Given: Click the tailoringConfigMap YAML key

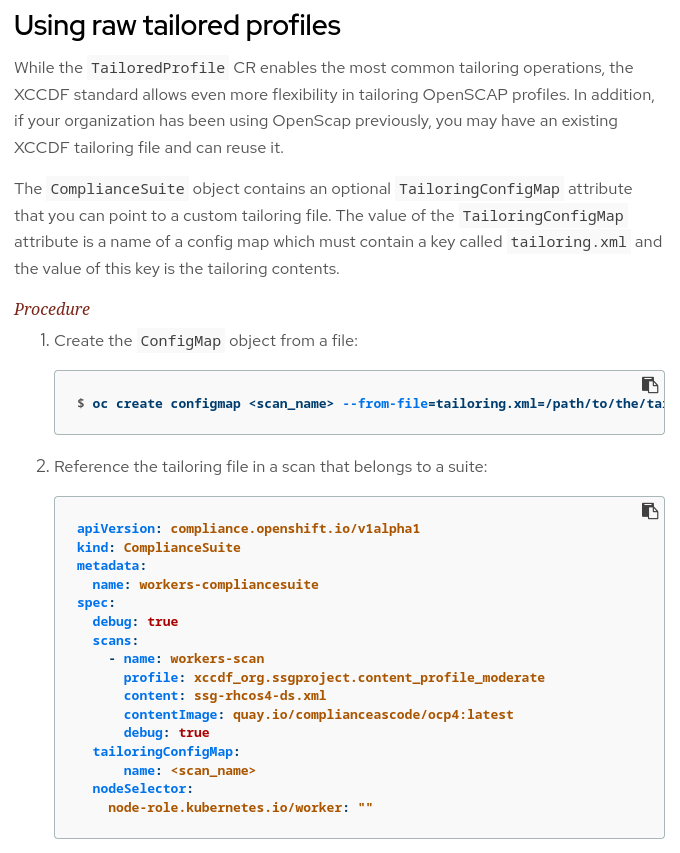Looking at the screenshot, I should (x=164, y=751).
